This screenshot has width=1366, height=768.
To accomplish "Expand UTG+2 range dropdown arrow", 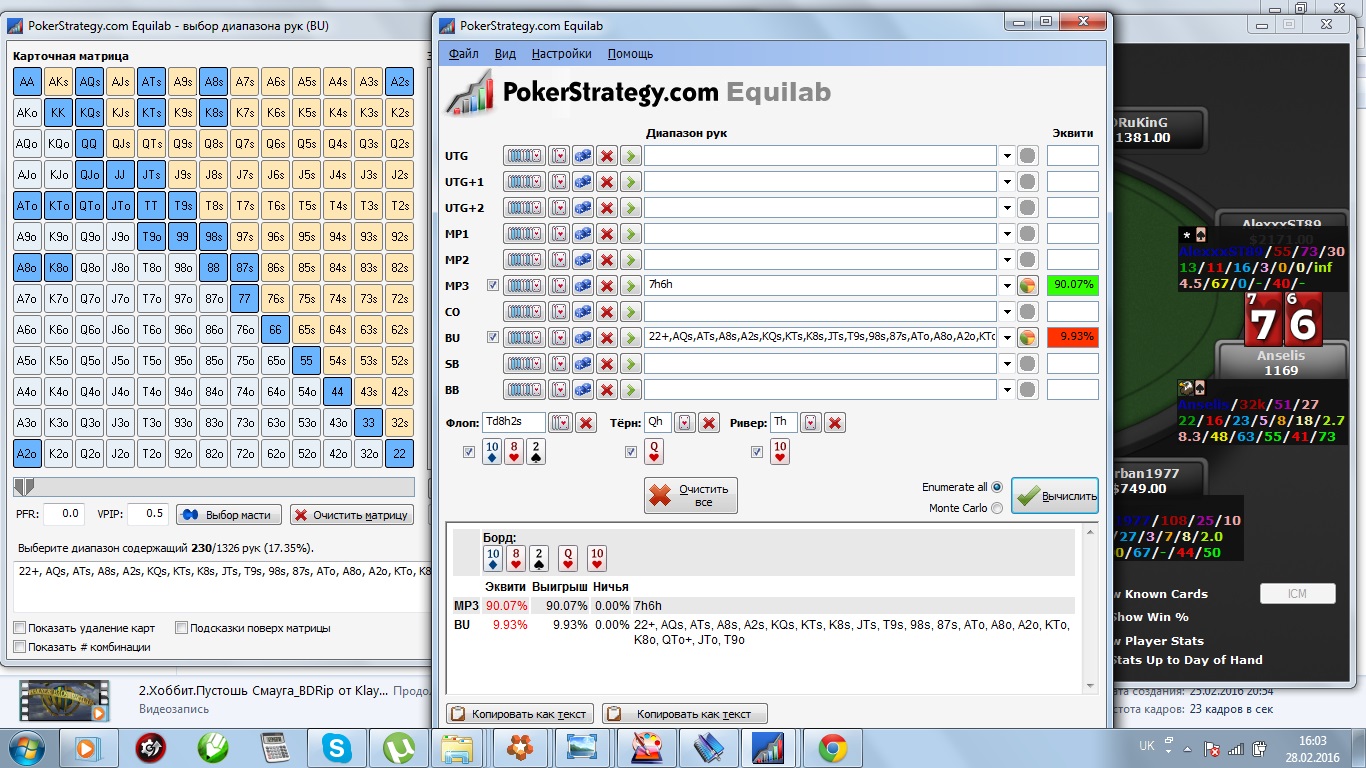I will tap(1005, 207).
